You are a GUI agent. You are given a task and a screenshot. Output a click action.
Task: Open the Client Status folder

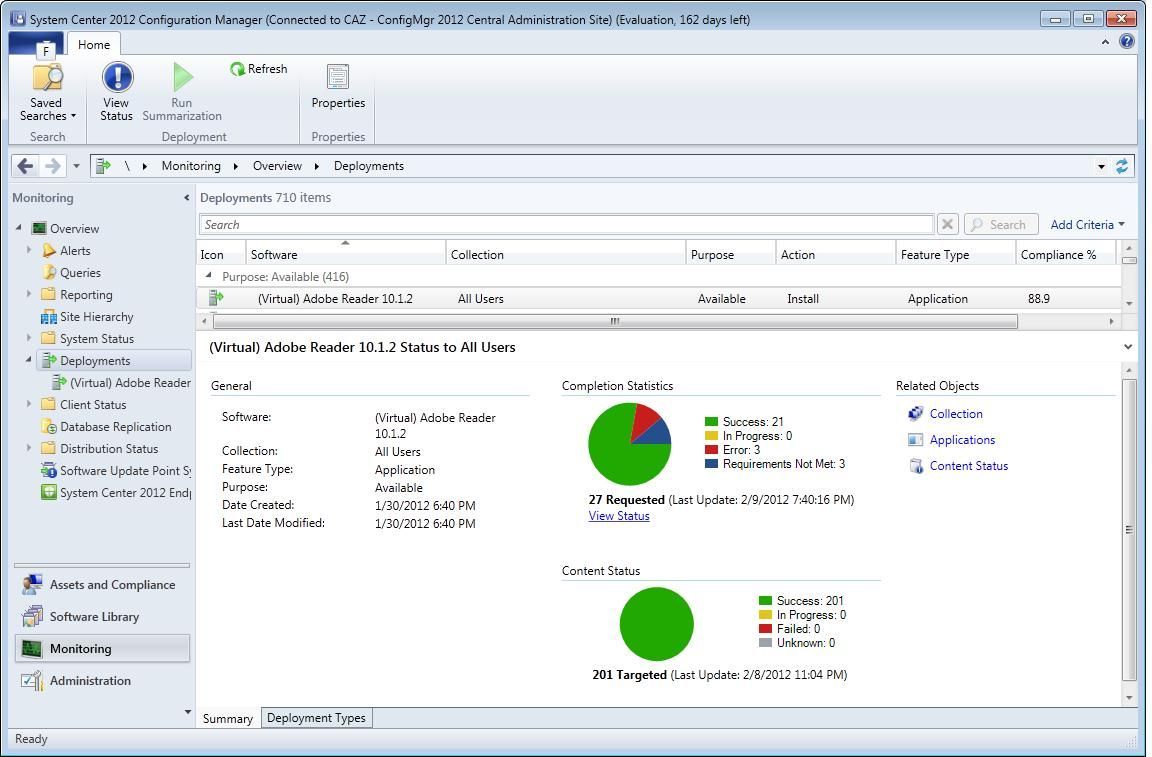click(93, 405)
